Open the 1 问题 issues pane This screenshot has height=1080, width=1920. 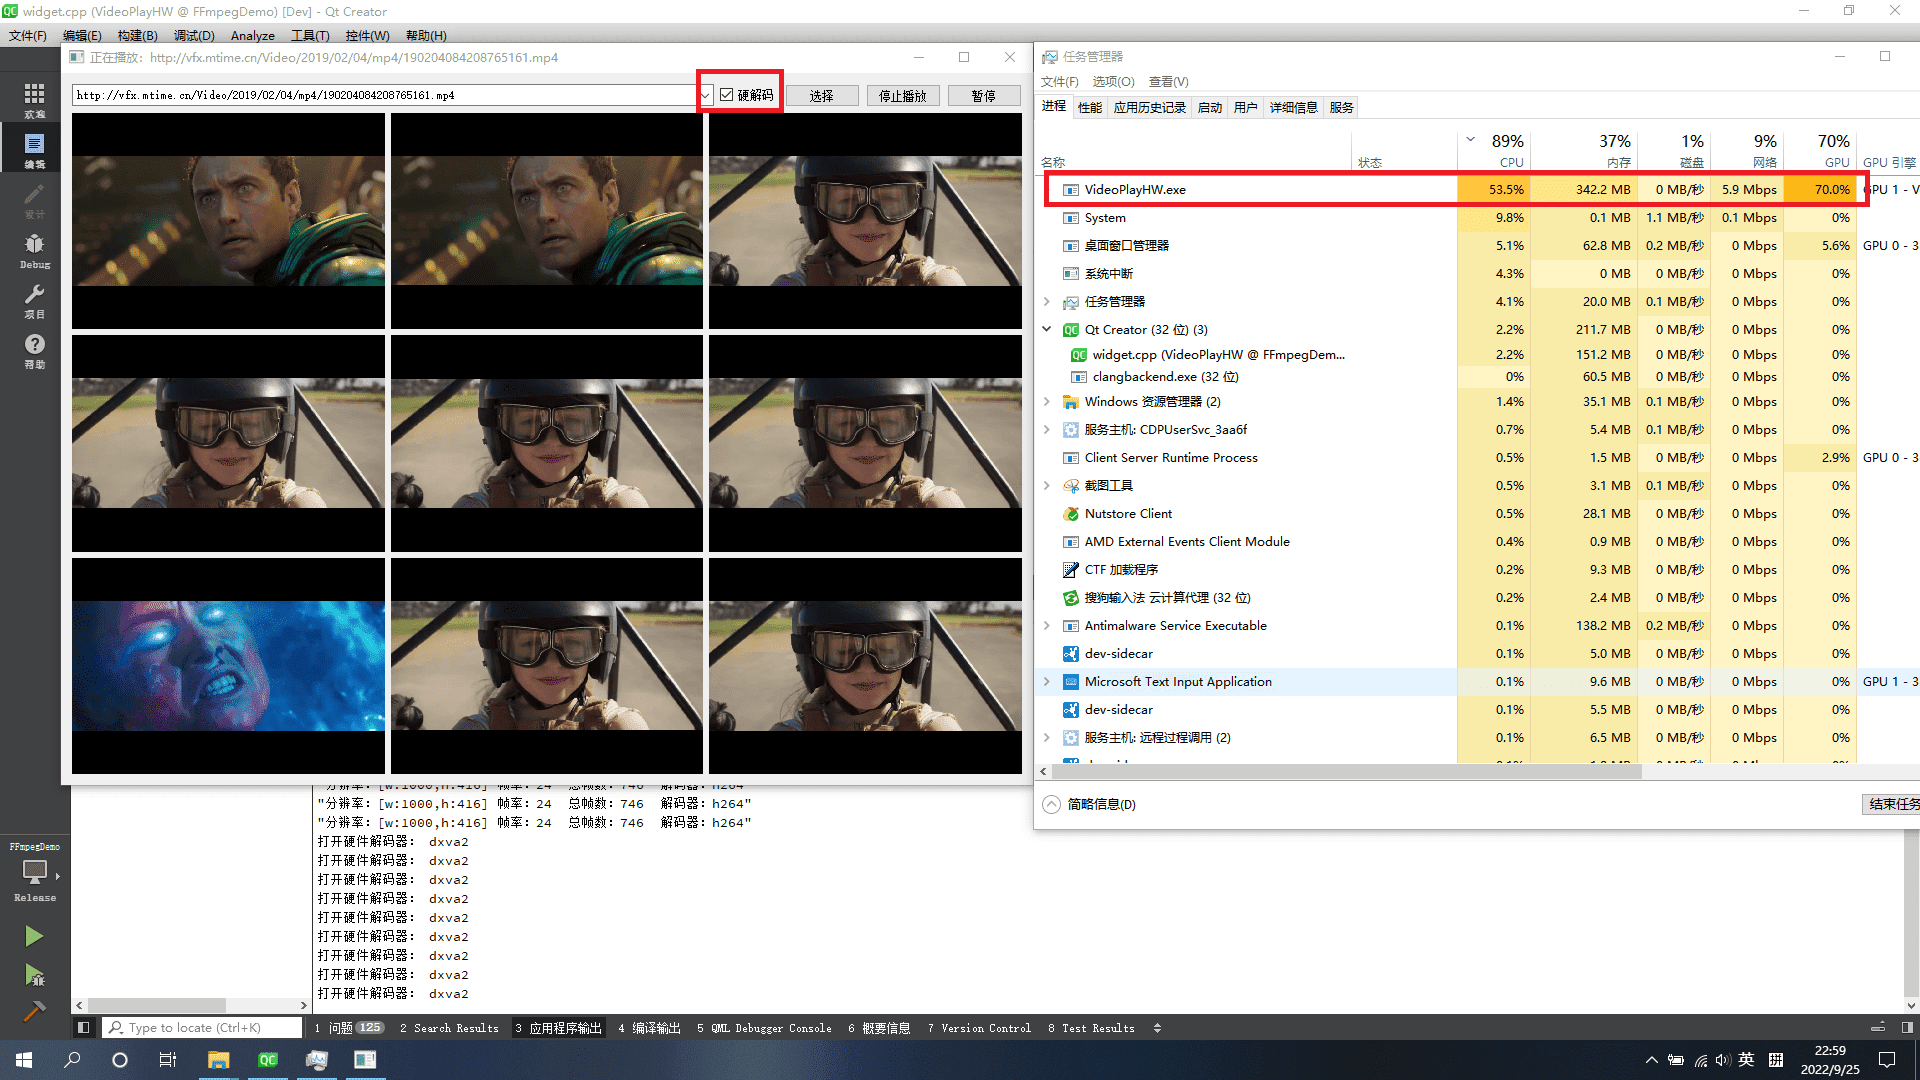tap(349, 1028)
